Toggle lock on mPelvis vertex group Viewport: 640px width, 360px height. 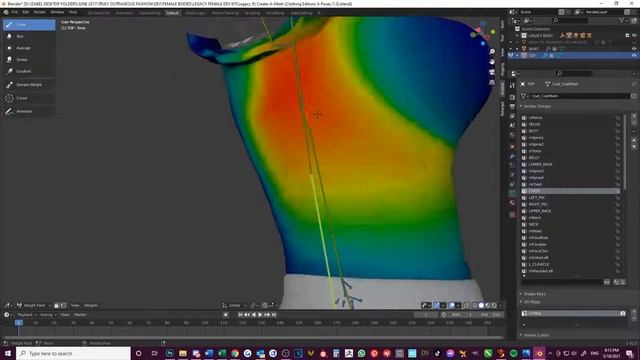pyautogui.click(x=618, y=118)
